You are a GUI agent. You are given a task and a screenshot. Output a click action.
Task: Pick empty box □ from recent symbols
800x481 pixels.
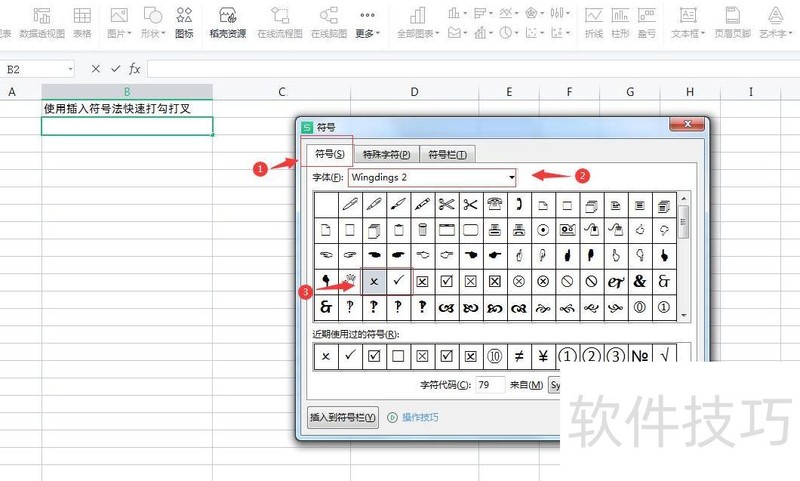point(398,356)
